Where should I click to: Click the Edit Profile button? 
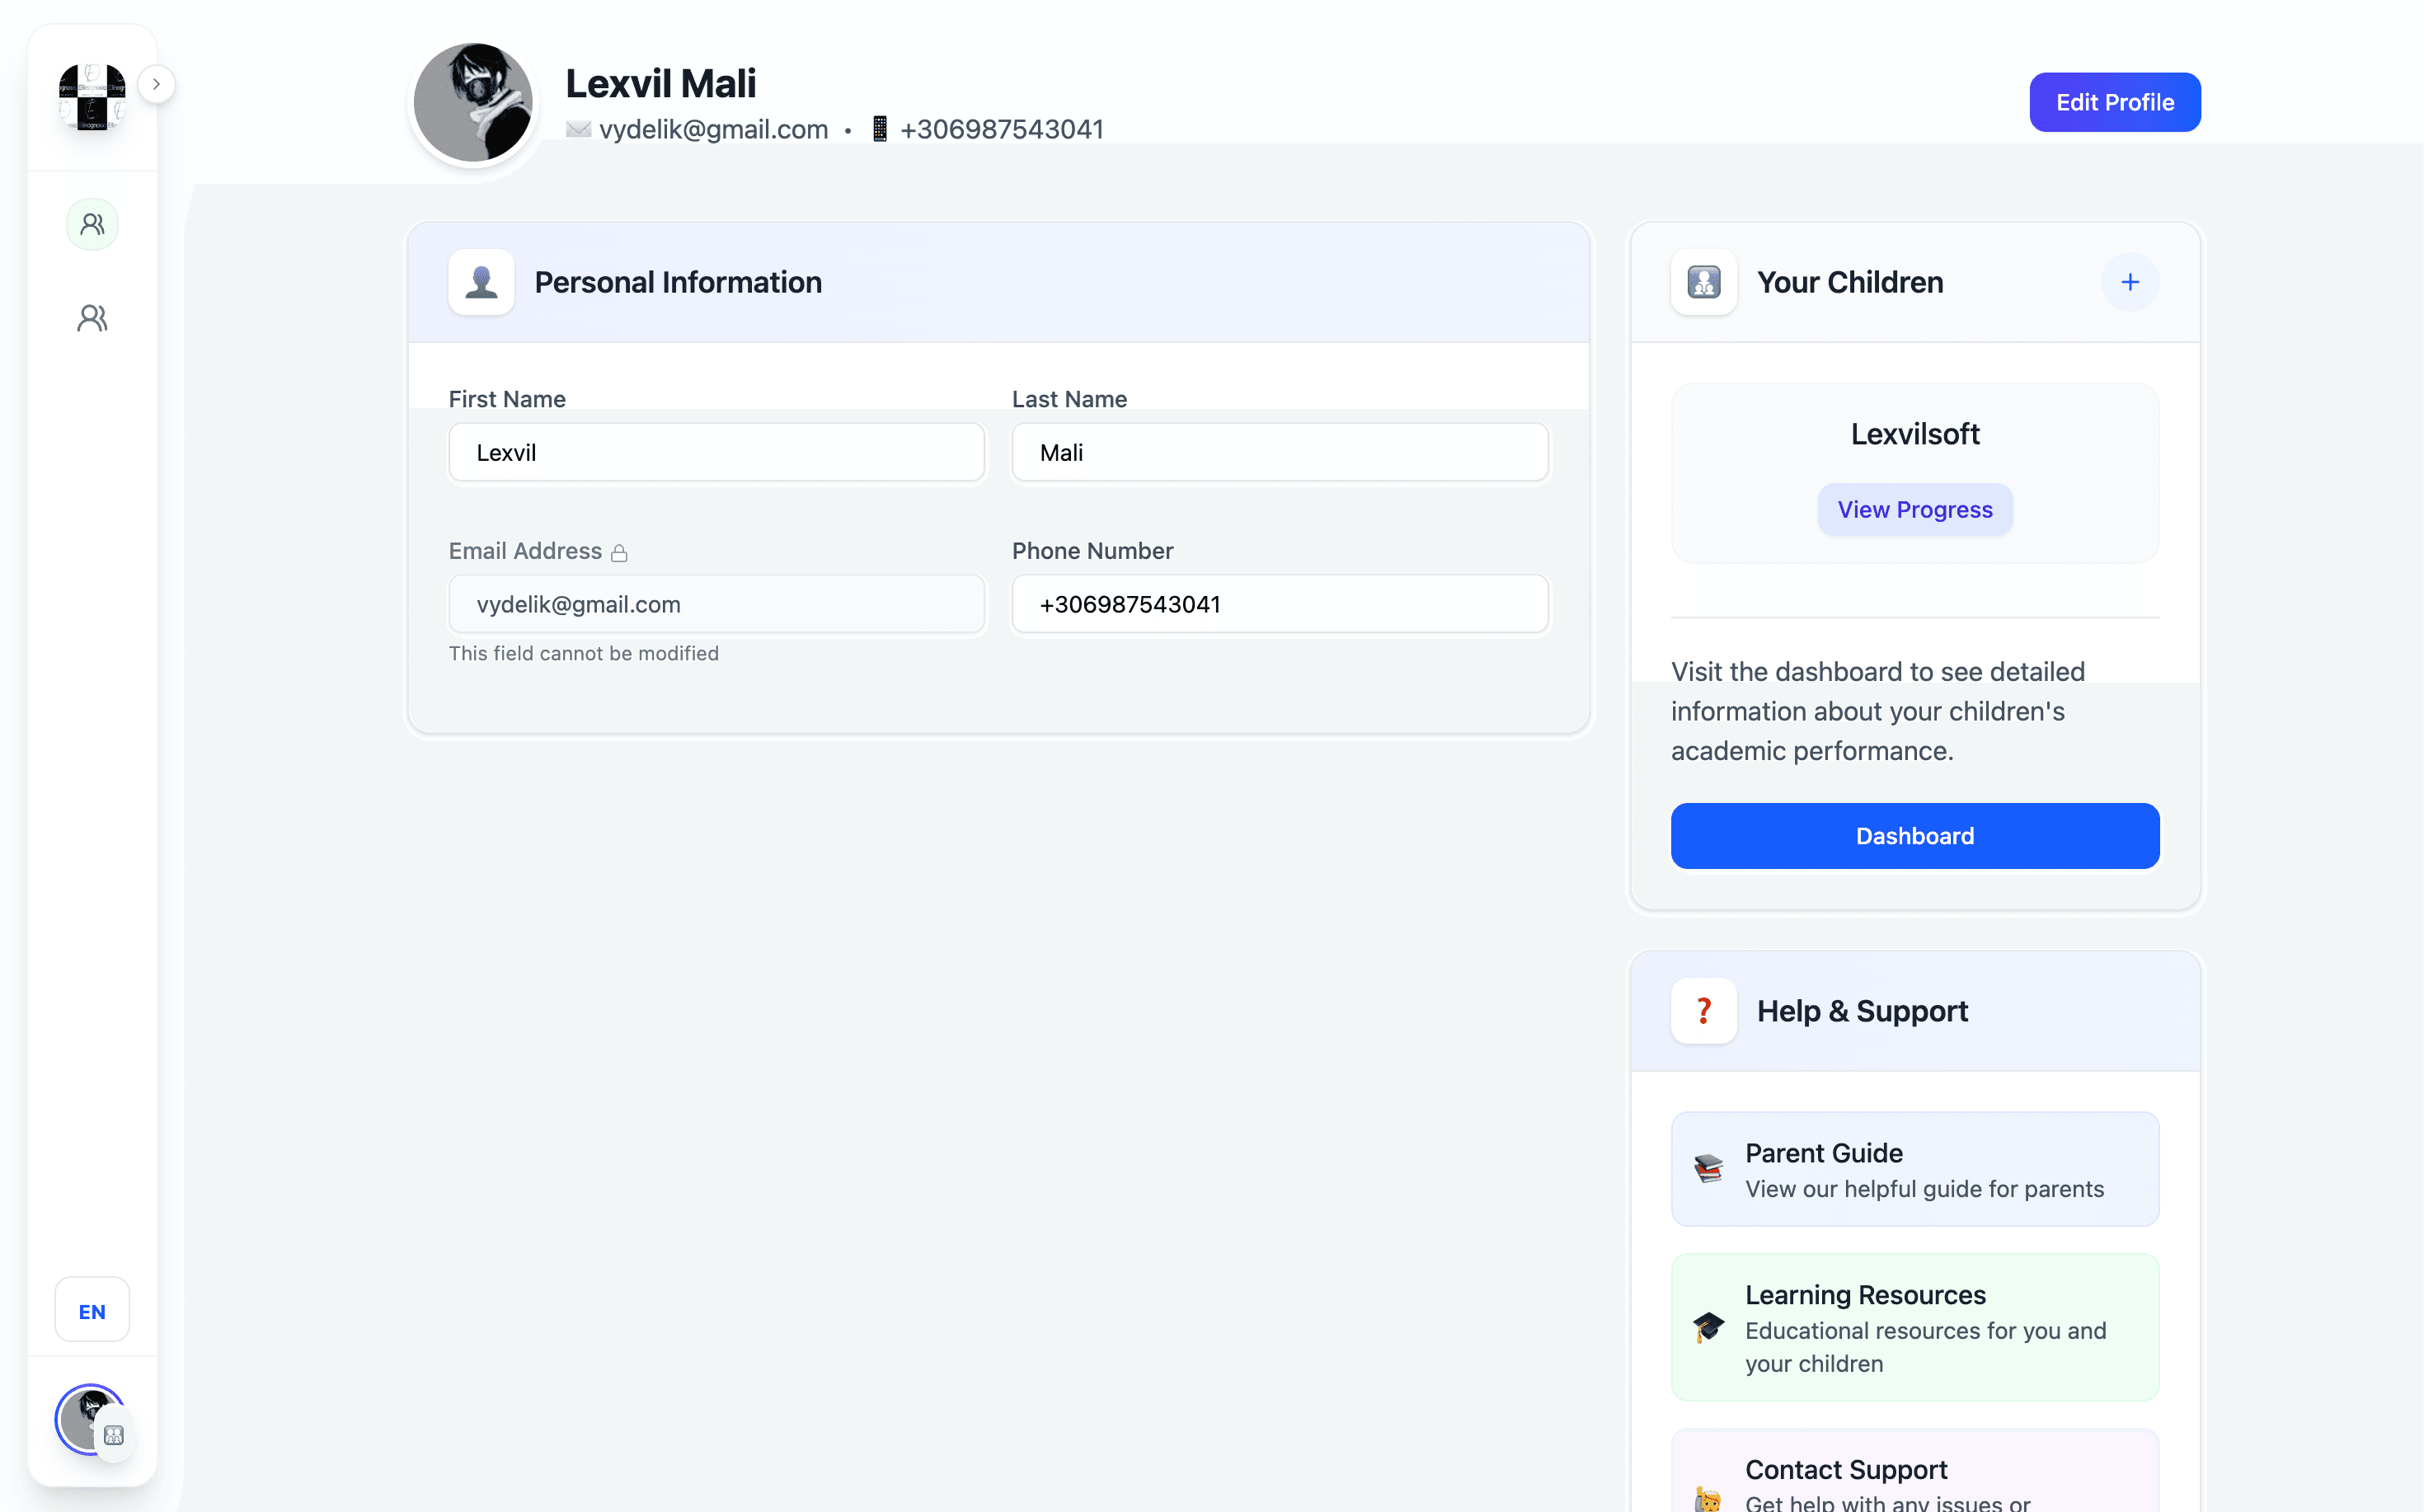tap(2115, 102)
